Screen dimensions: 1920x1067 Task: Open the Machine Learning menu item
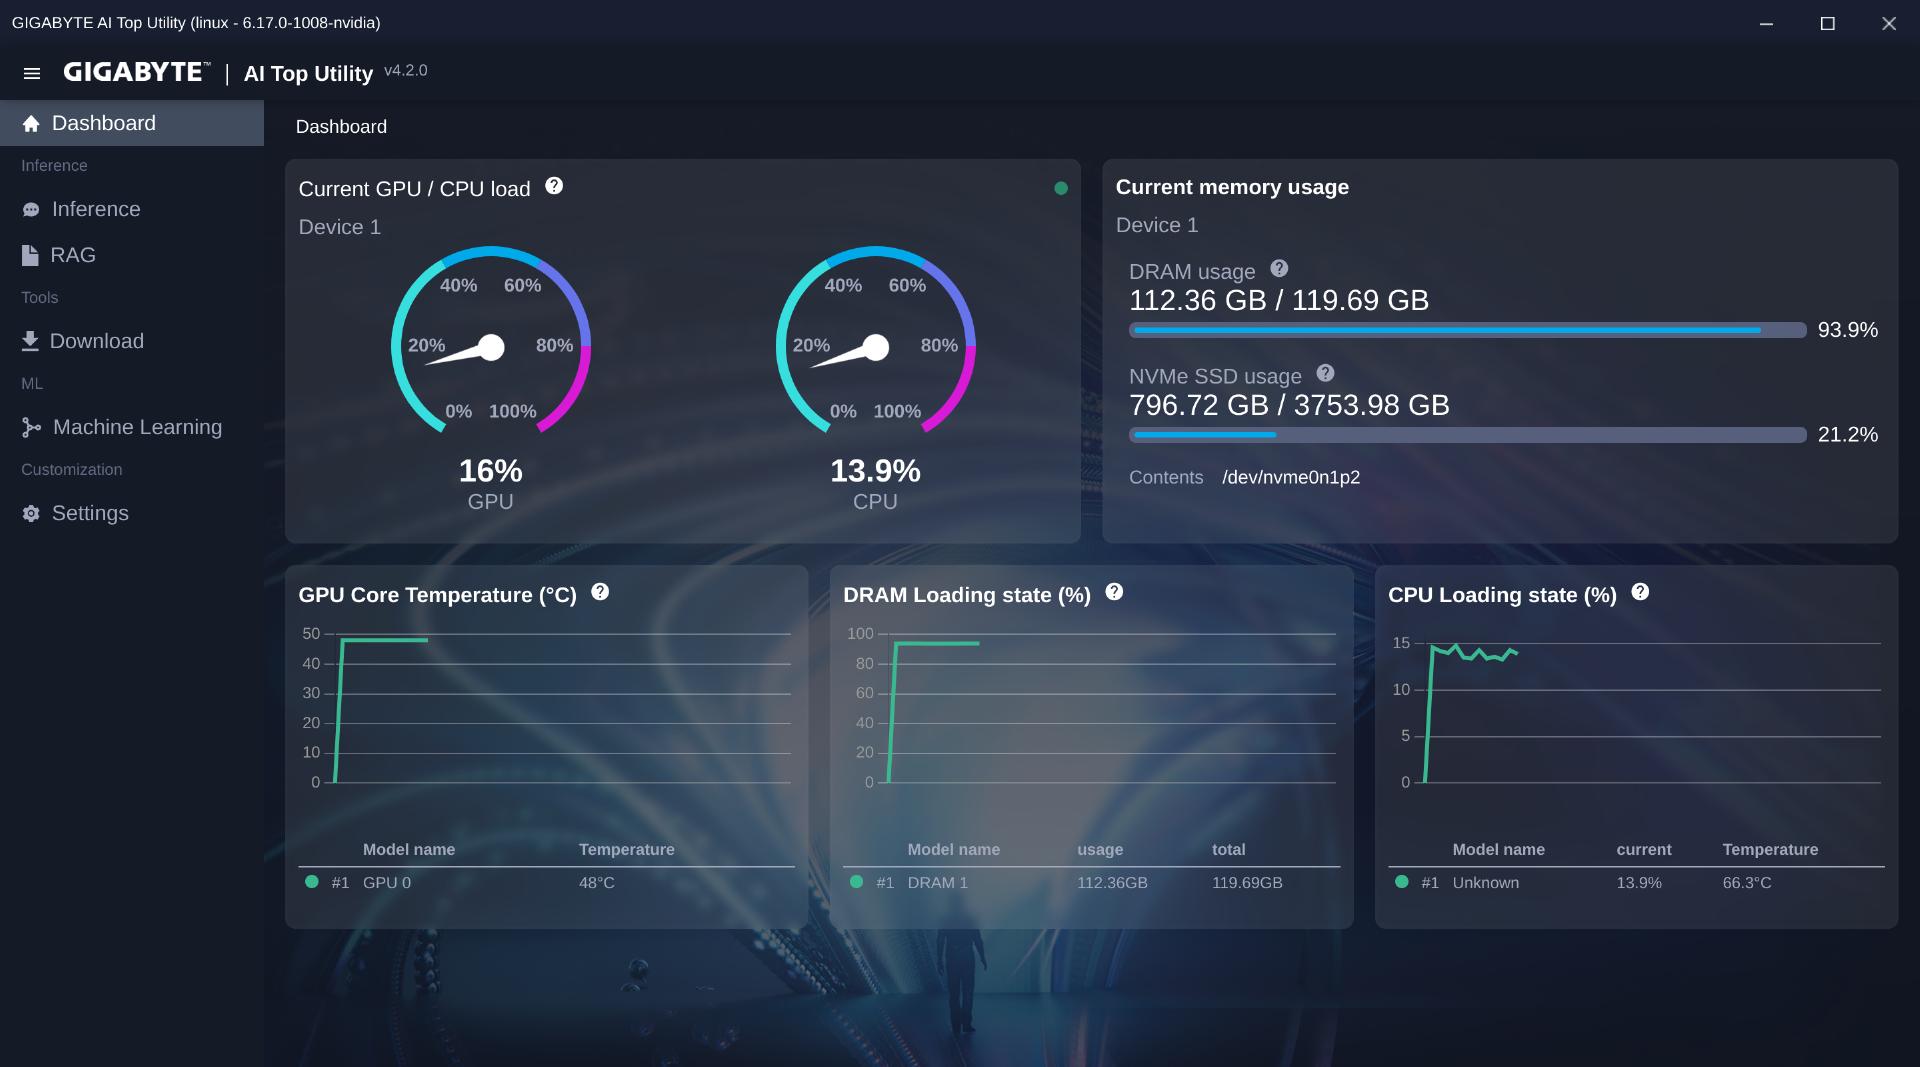132,427
